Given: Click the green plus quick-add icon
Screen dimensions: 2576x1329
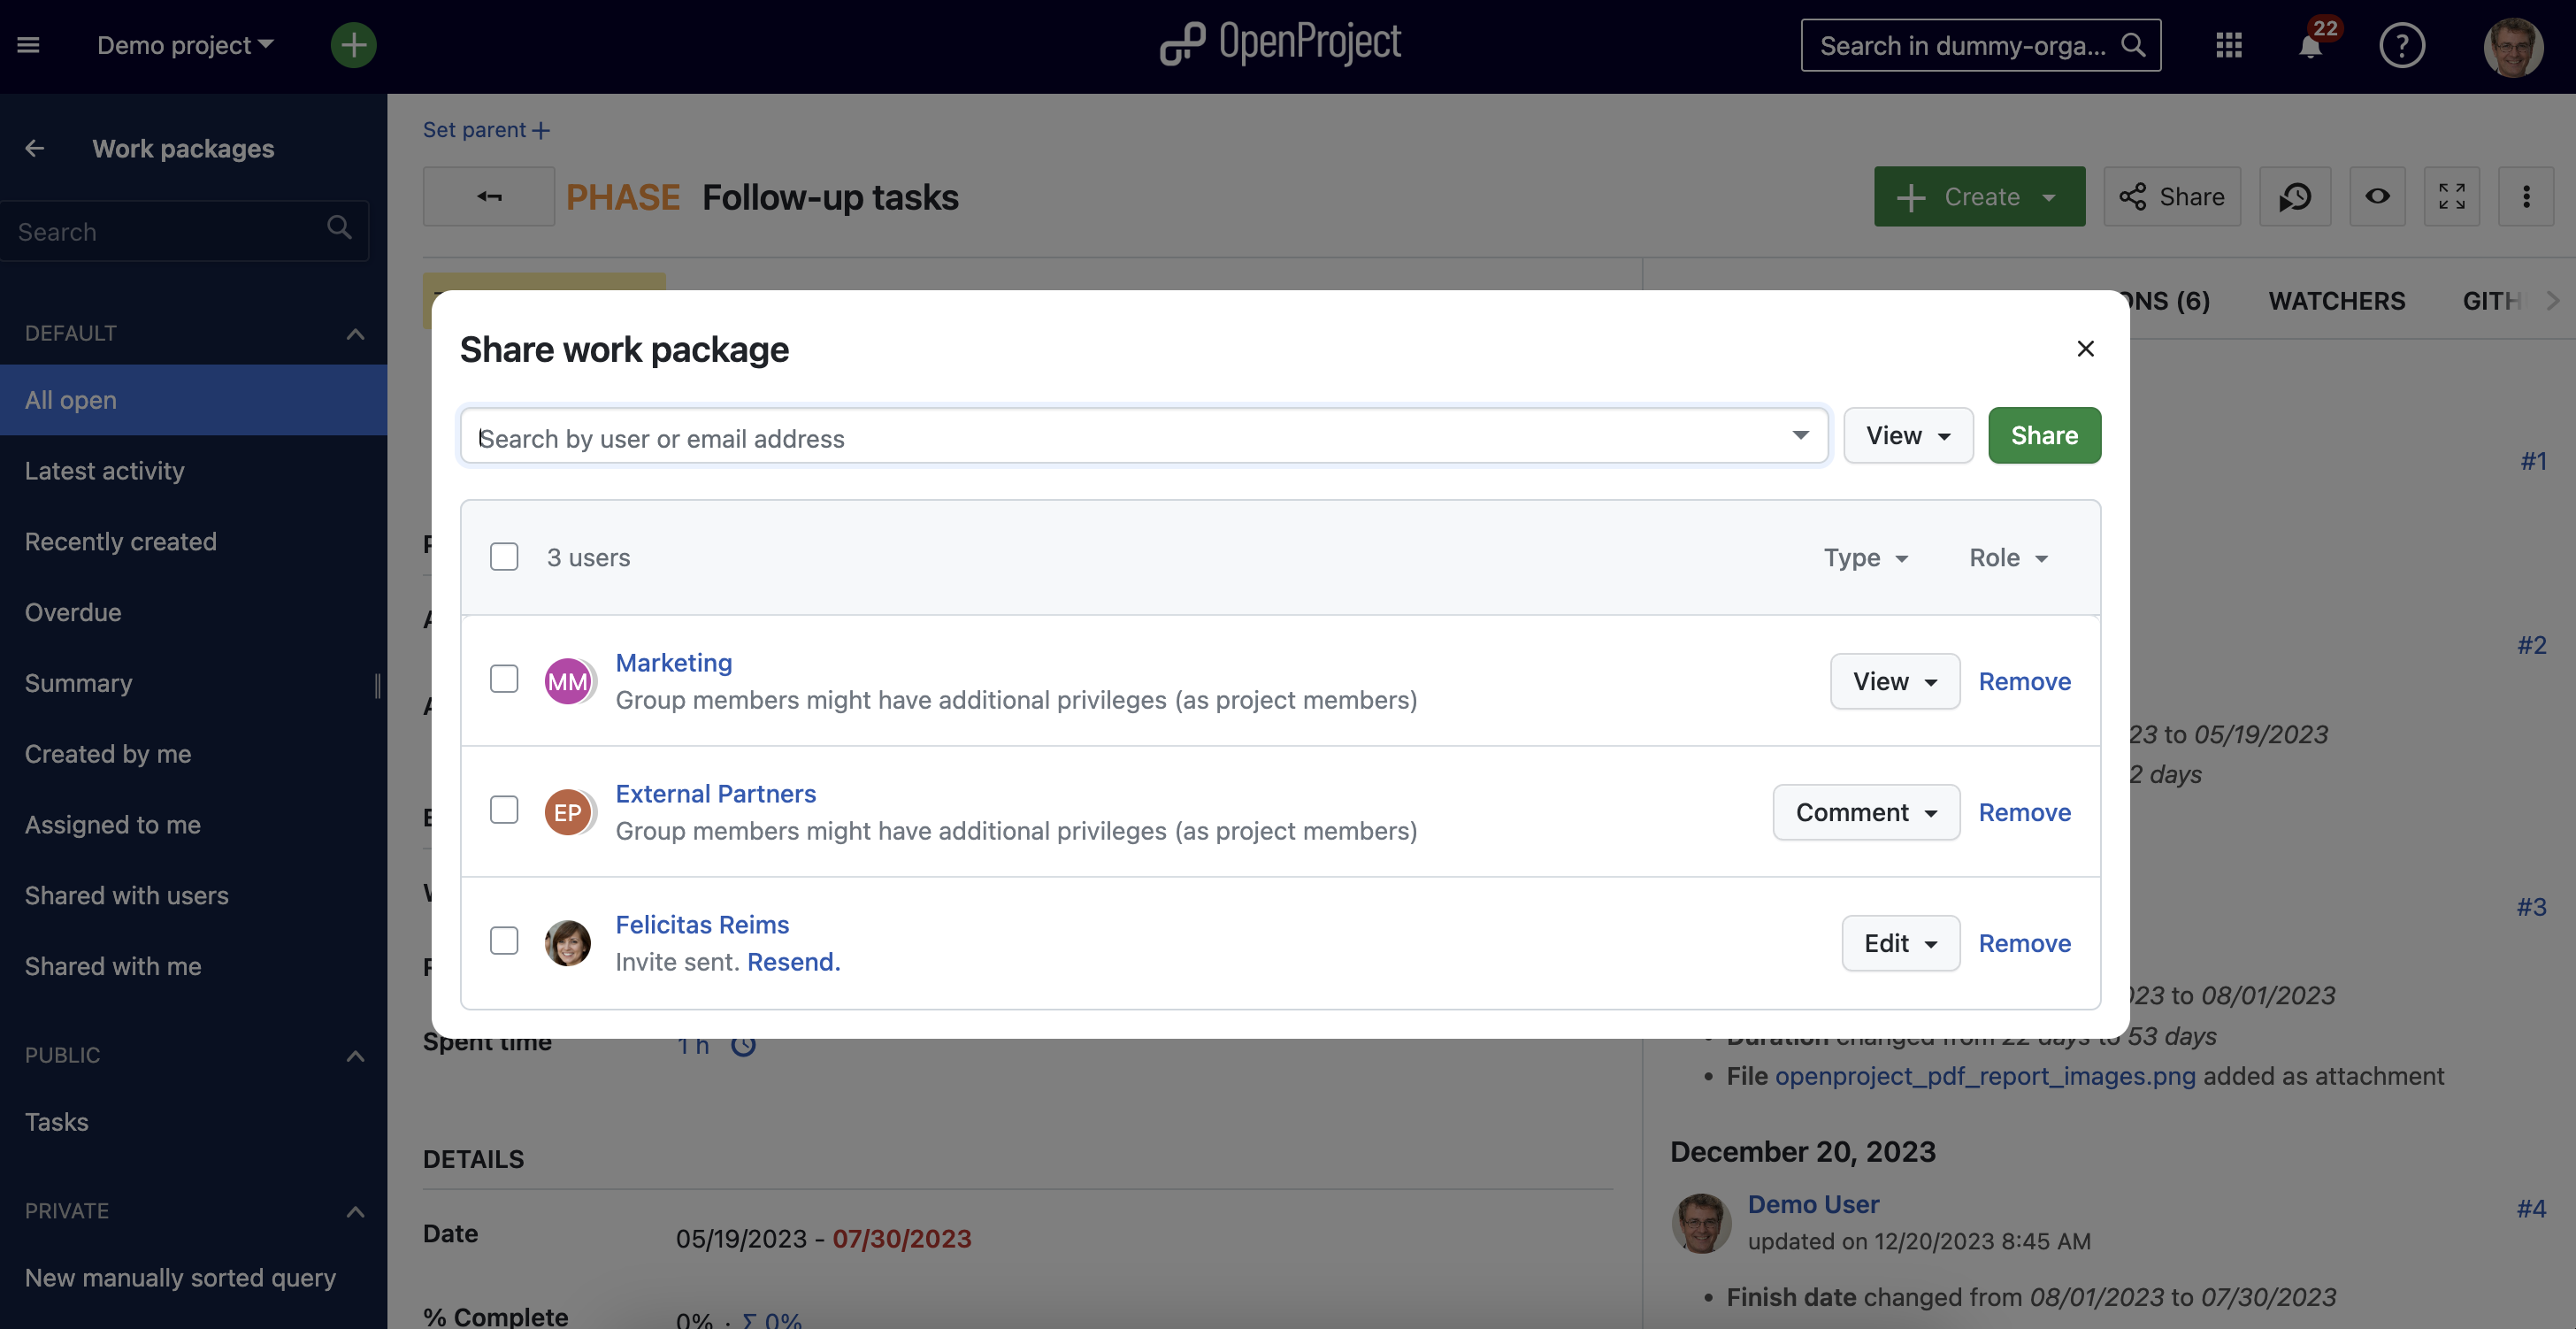Looking at the screenshot, I should (x=353, y=45).
